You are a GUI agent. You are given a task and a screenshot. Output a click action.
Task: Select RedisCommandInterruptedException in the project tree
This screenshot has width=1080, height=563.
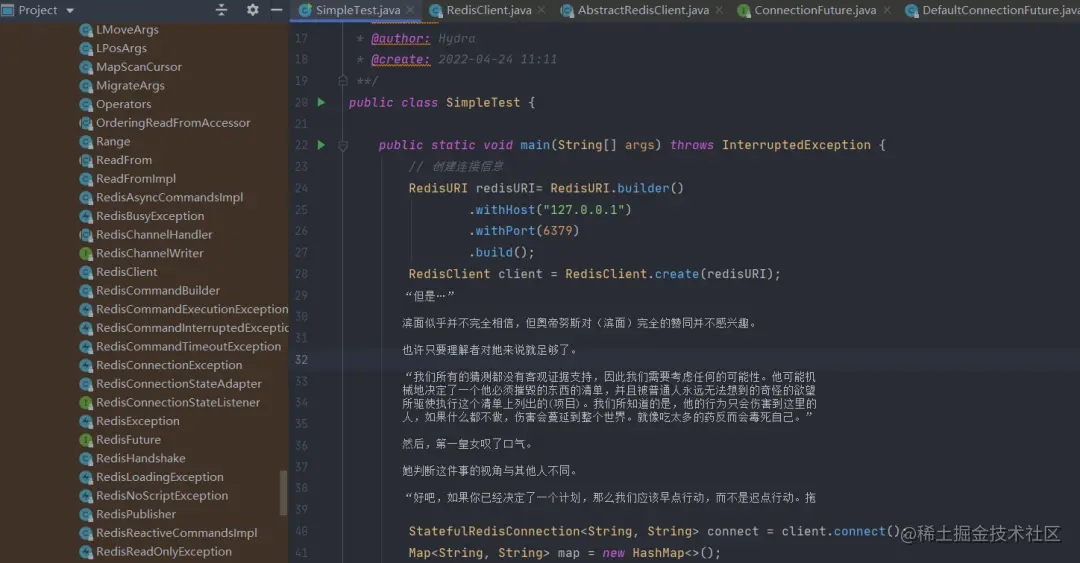[x=191, y=327]
